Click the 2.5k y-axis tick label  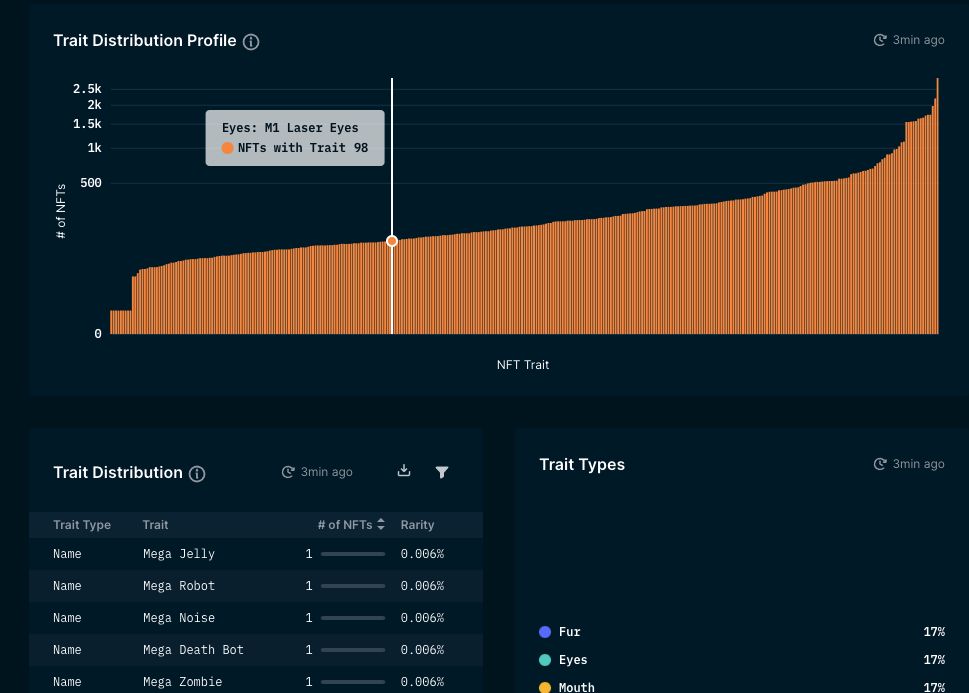coord(87,89)
